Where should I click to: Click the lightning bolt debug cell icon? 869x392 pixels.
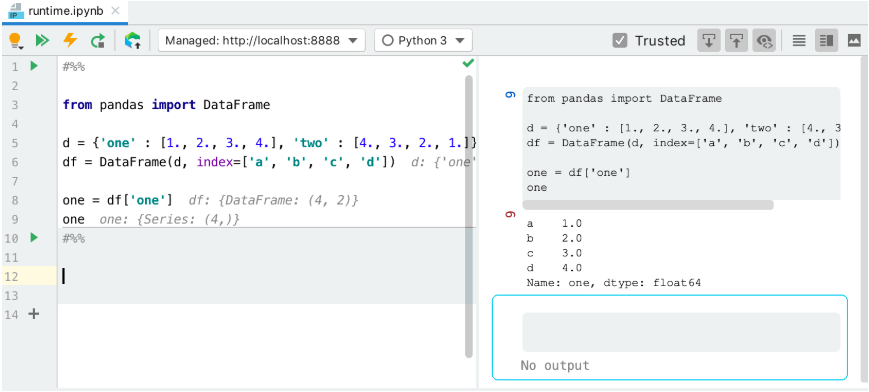coord(70,40)
